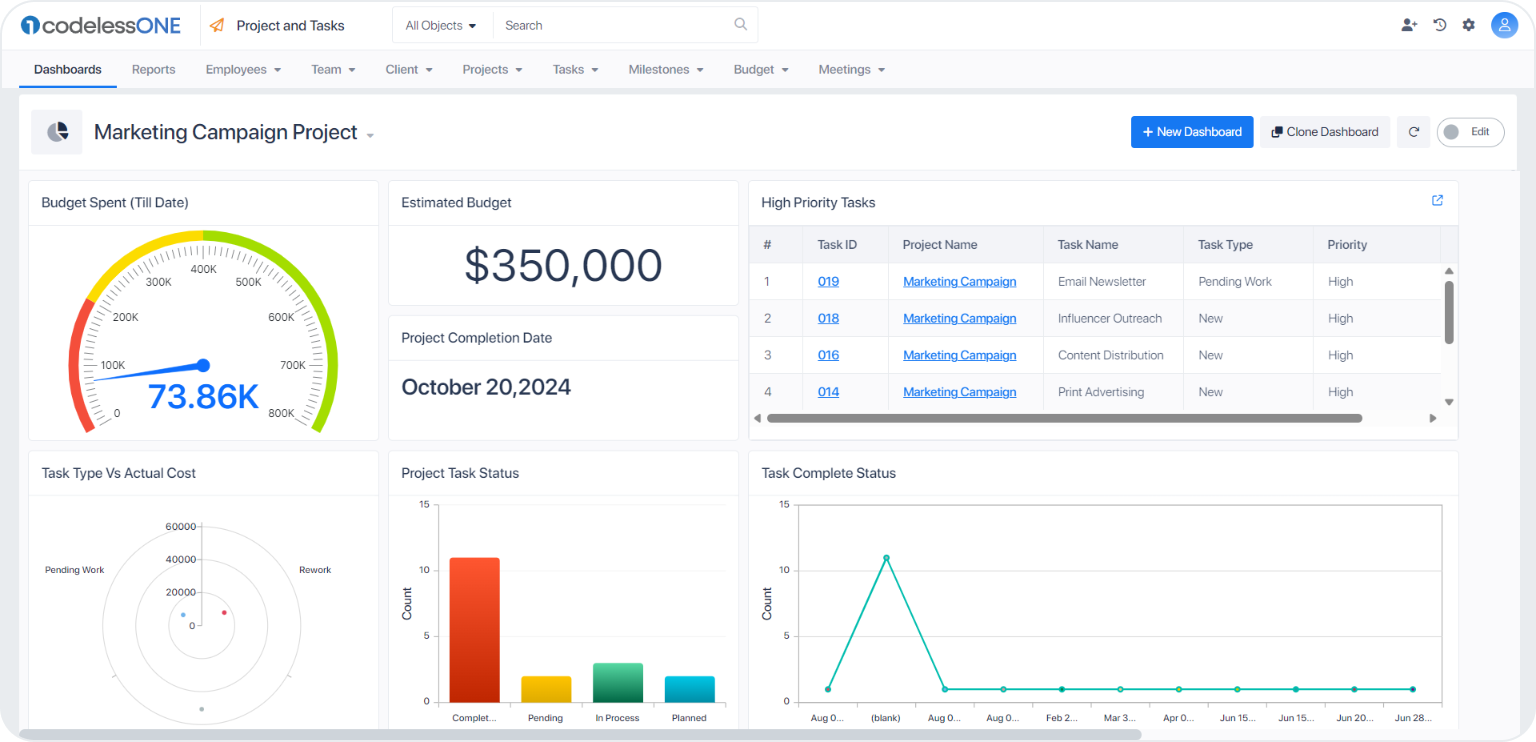Switch to the Reports tab
Image resolution: width=1536 pixels, height=742 pixels.
pos(153,70)
